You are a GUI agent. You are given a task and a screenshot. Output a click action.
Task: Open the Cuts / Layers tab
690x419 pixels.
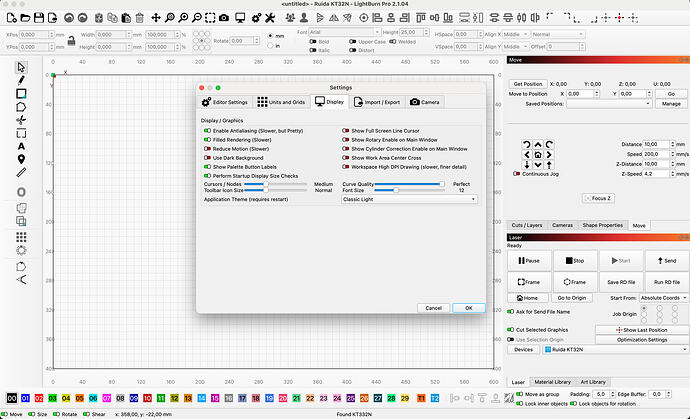[x=527, y=225]
